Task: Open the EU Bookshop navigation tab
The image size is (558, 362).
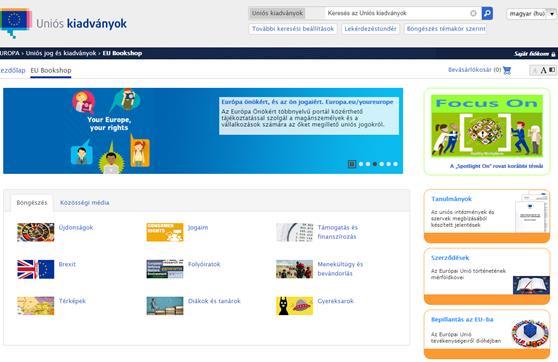Action: pos(51,70)
